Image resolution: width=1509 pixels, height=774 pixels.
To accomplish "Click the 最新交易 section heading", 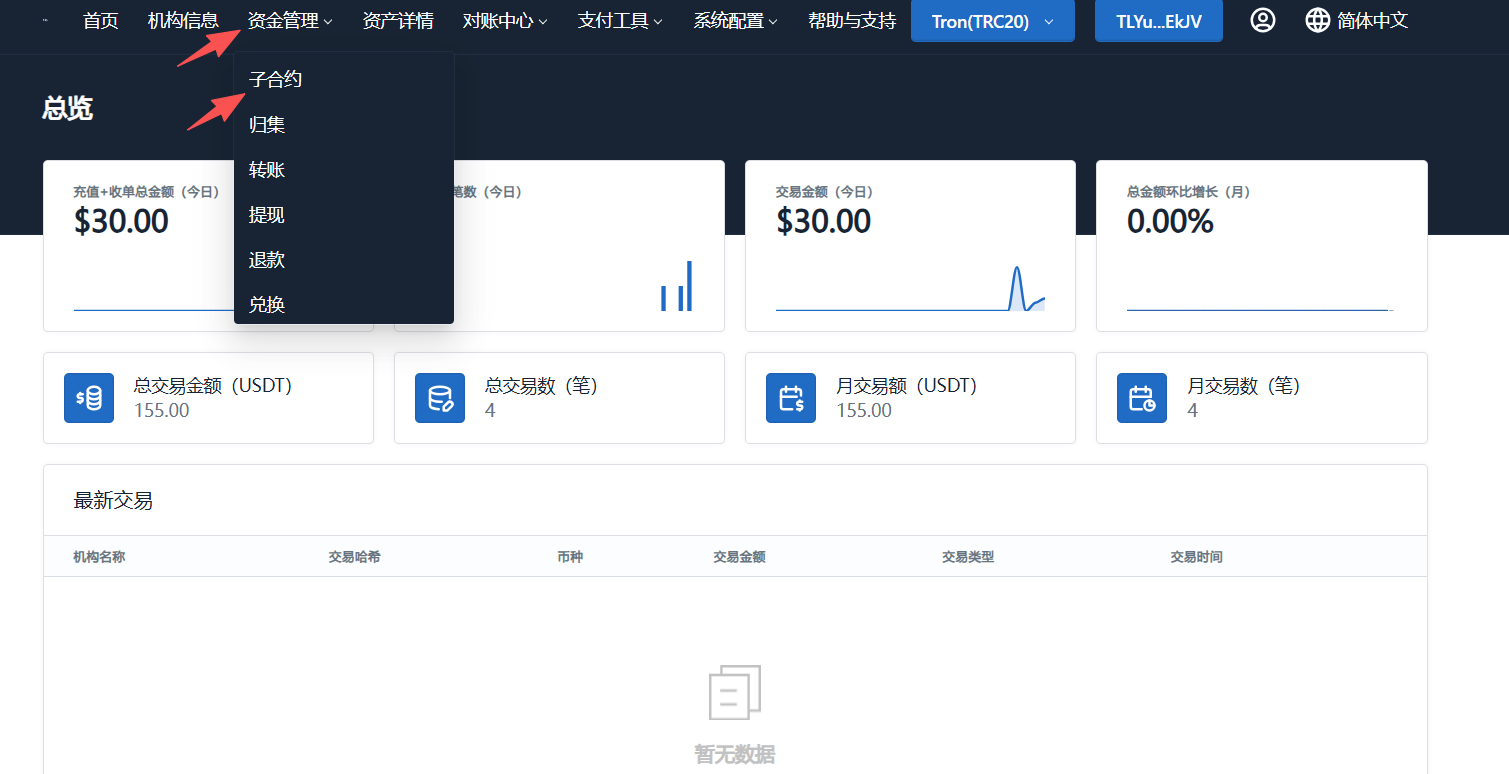I will 113,501.
